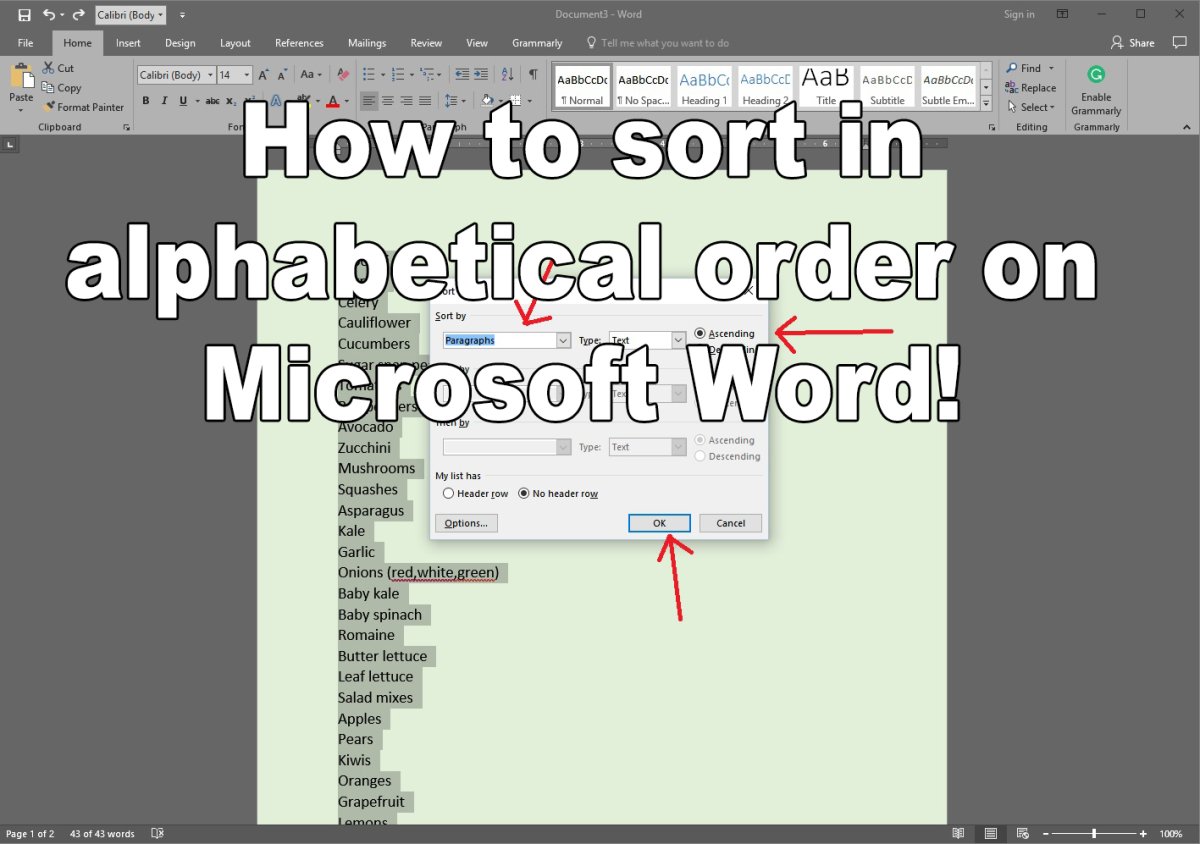Image resolution: width=1200 pixels, height=844 pixels.
Task: Increase the font size
Action: pos(264,75)
